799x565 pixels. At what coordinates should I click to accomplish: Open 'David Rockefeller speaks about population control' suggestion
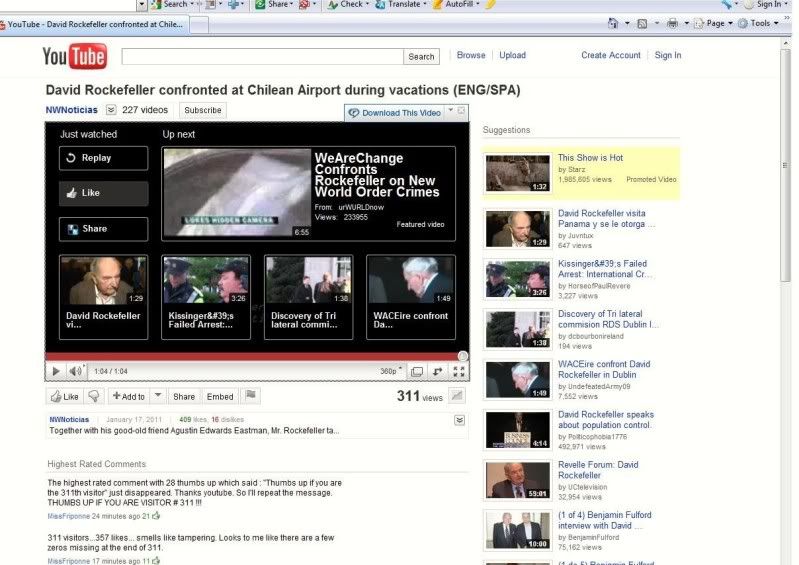(606, 420)
